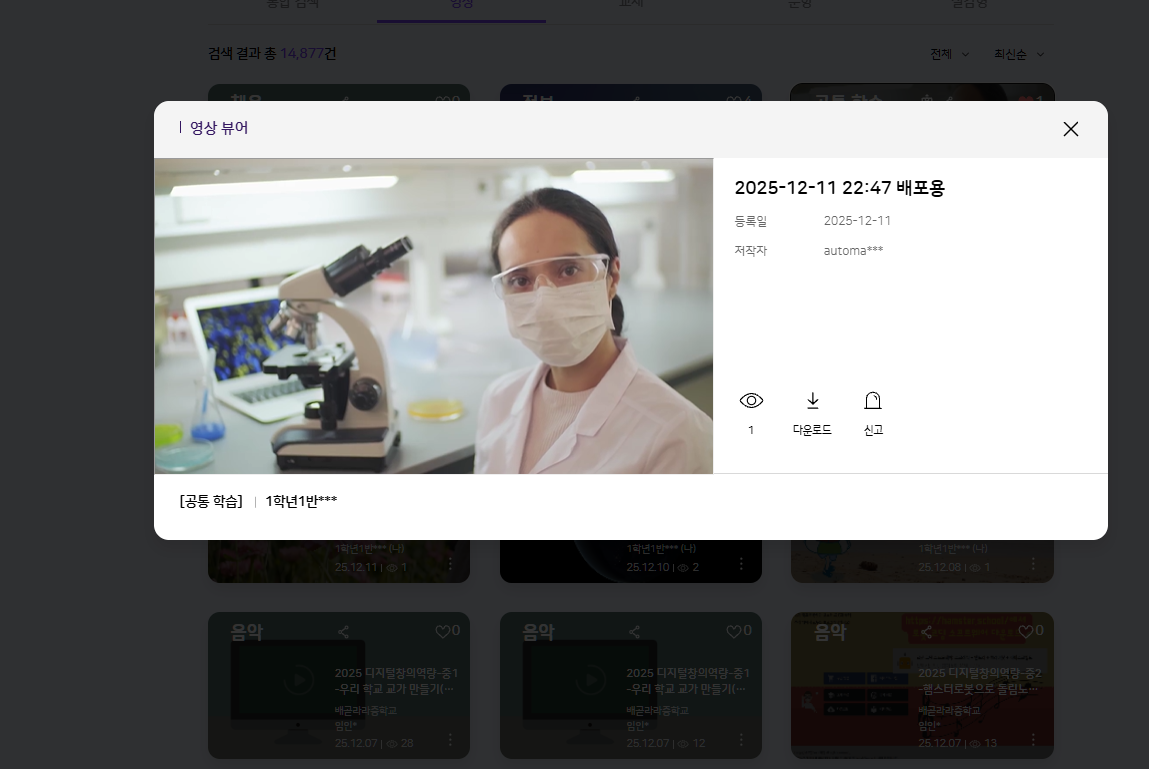Play the lab scientist video preview
This screenshot has height=769, width=1149.
pyautogui.click(x=433, y=316)
